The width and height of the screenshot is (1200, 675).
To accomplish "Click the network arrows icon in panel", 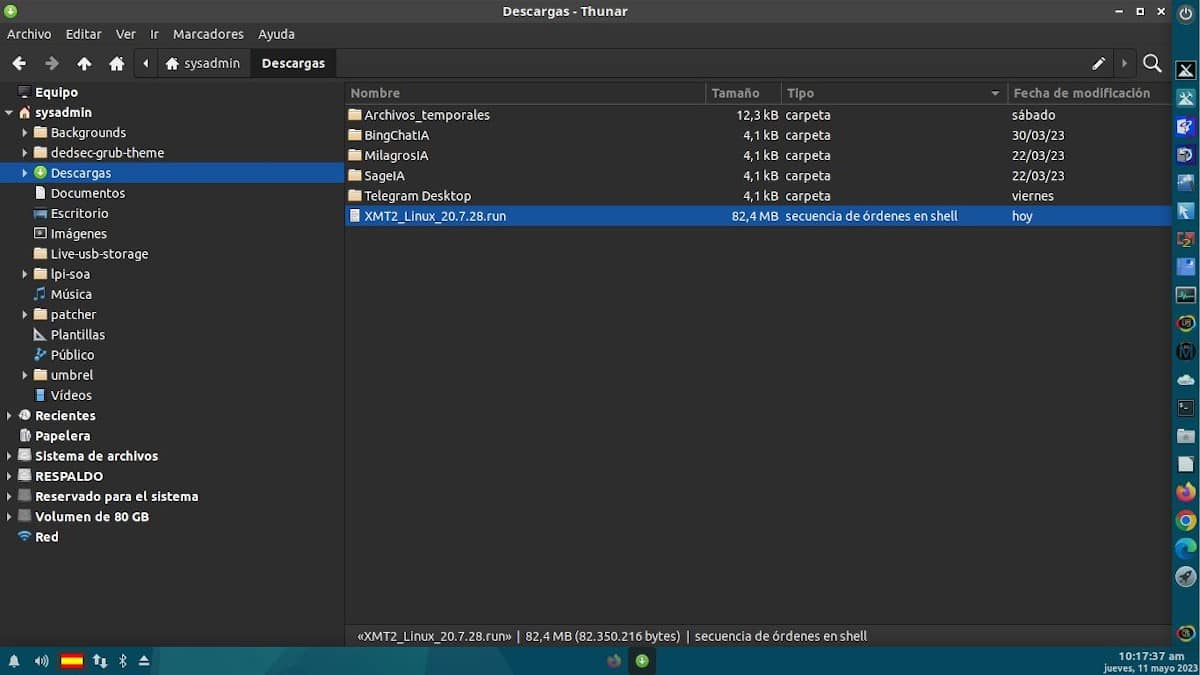I will pyautogui.click(x=100, y=661).
